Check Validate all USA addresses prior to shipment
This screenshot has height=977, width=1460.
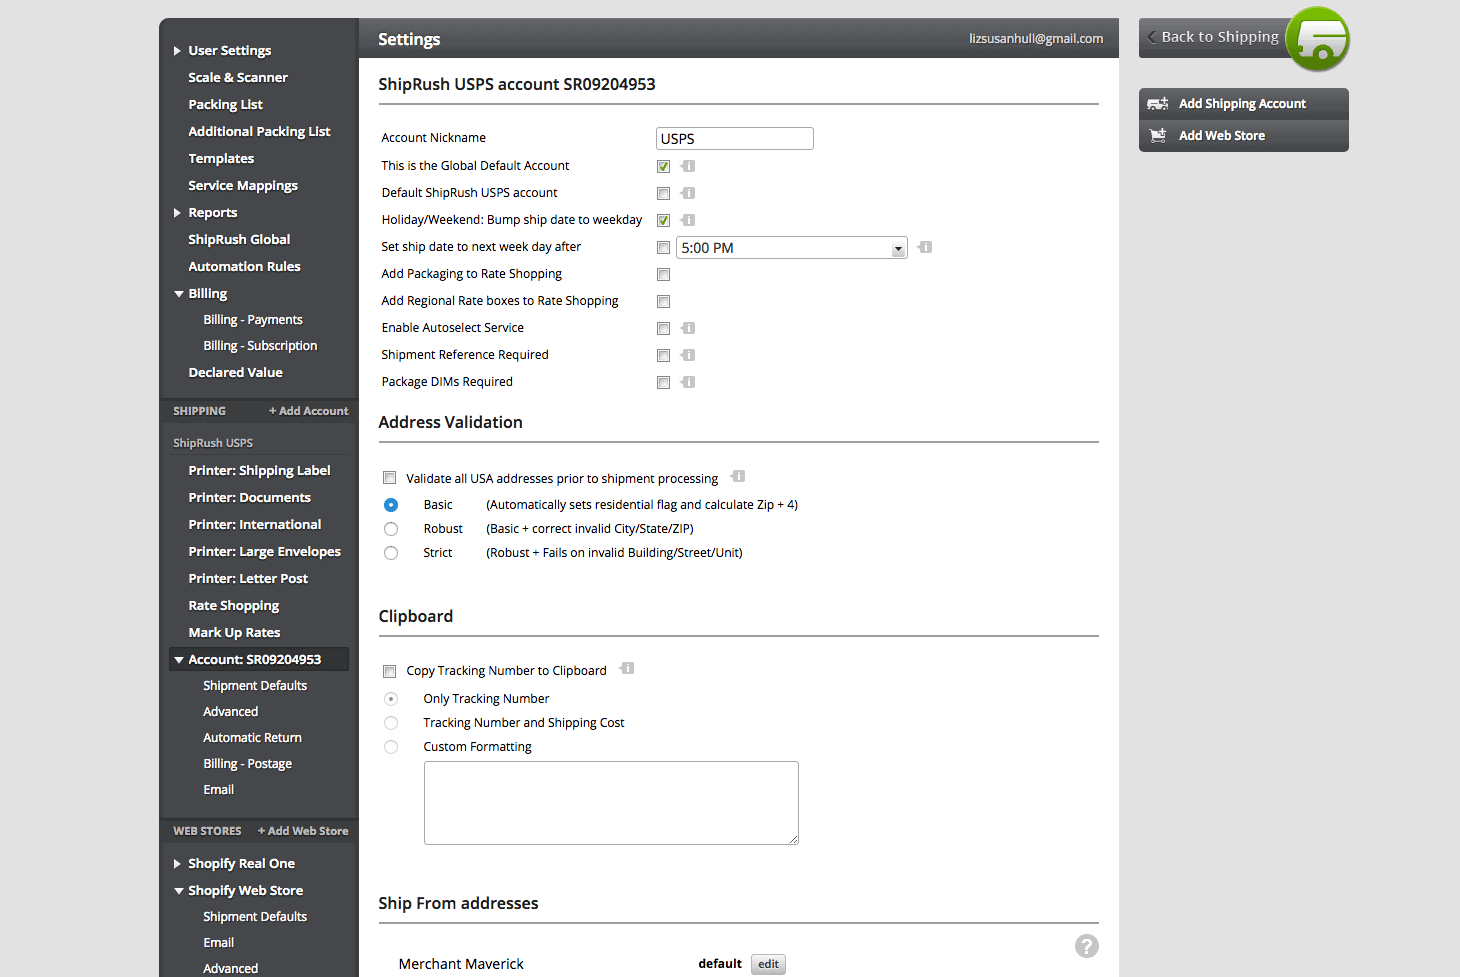(390, 478)
